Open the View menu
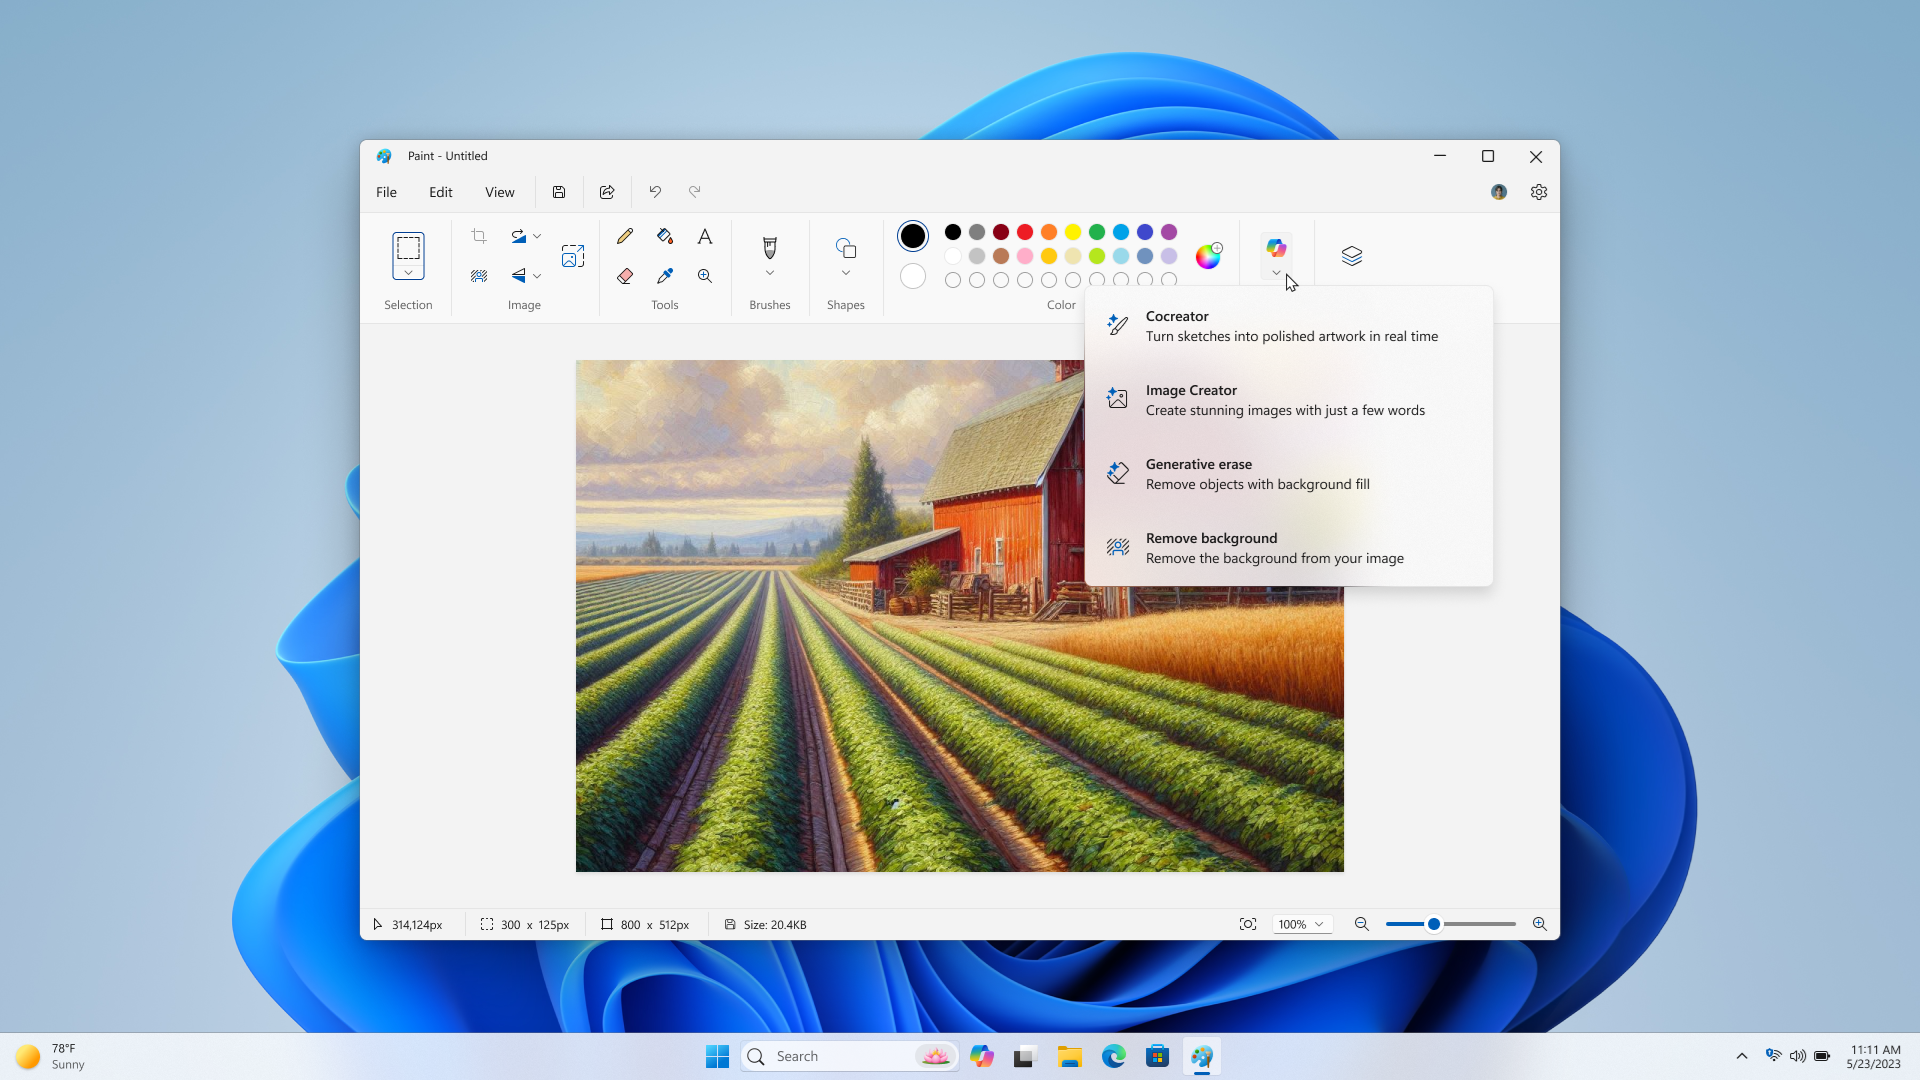The height and width of the screenshot is (1080, 1920). click(500, 191)
